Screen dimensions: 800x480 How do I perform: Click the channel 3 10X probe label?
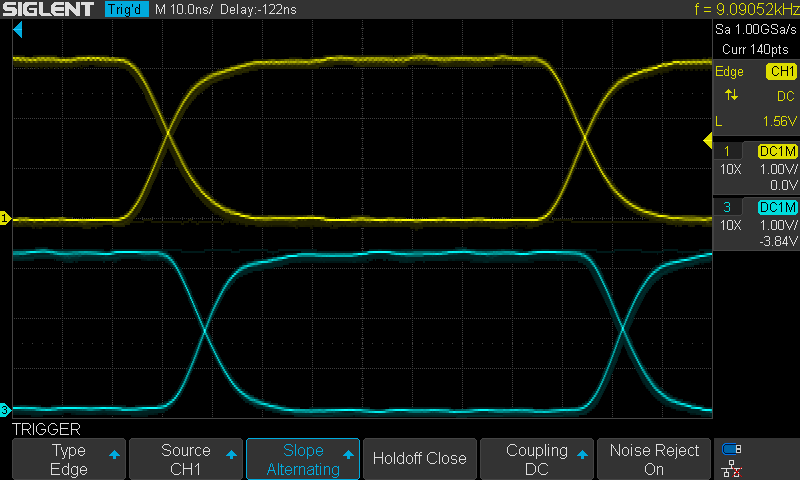pos(730,225)
